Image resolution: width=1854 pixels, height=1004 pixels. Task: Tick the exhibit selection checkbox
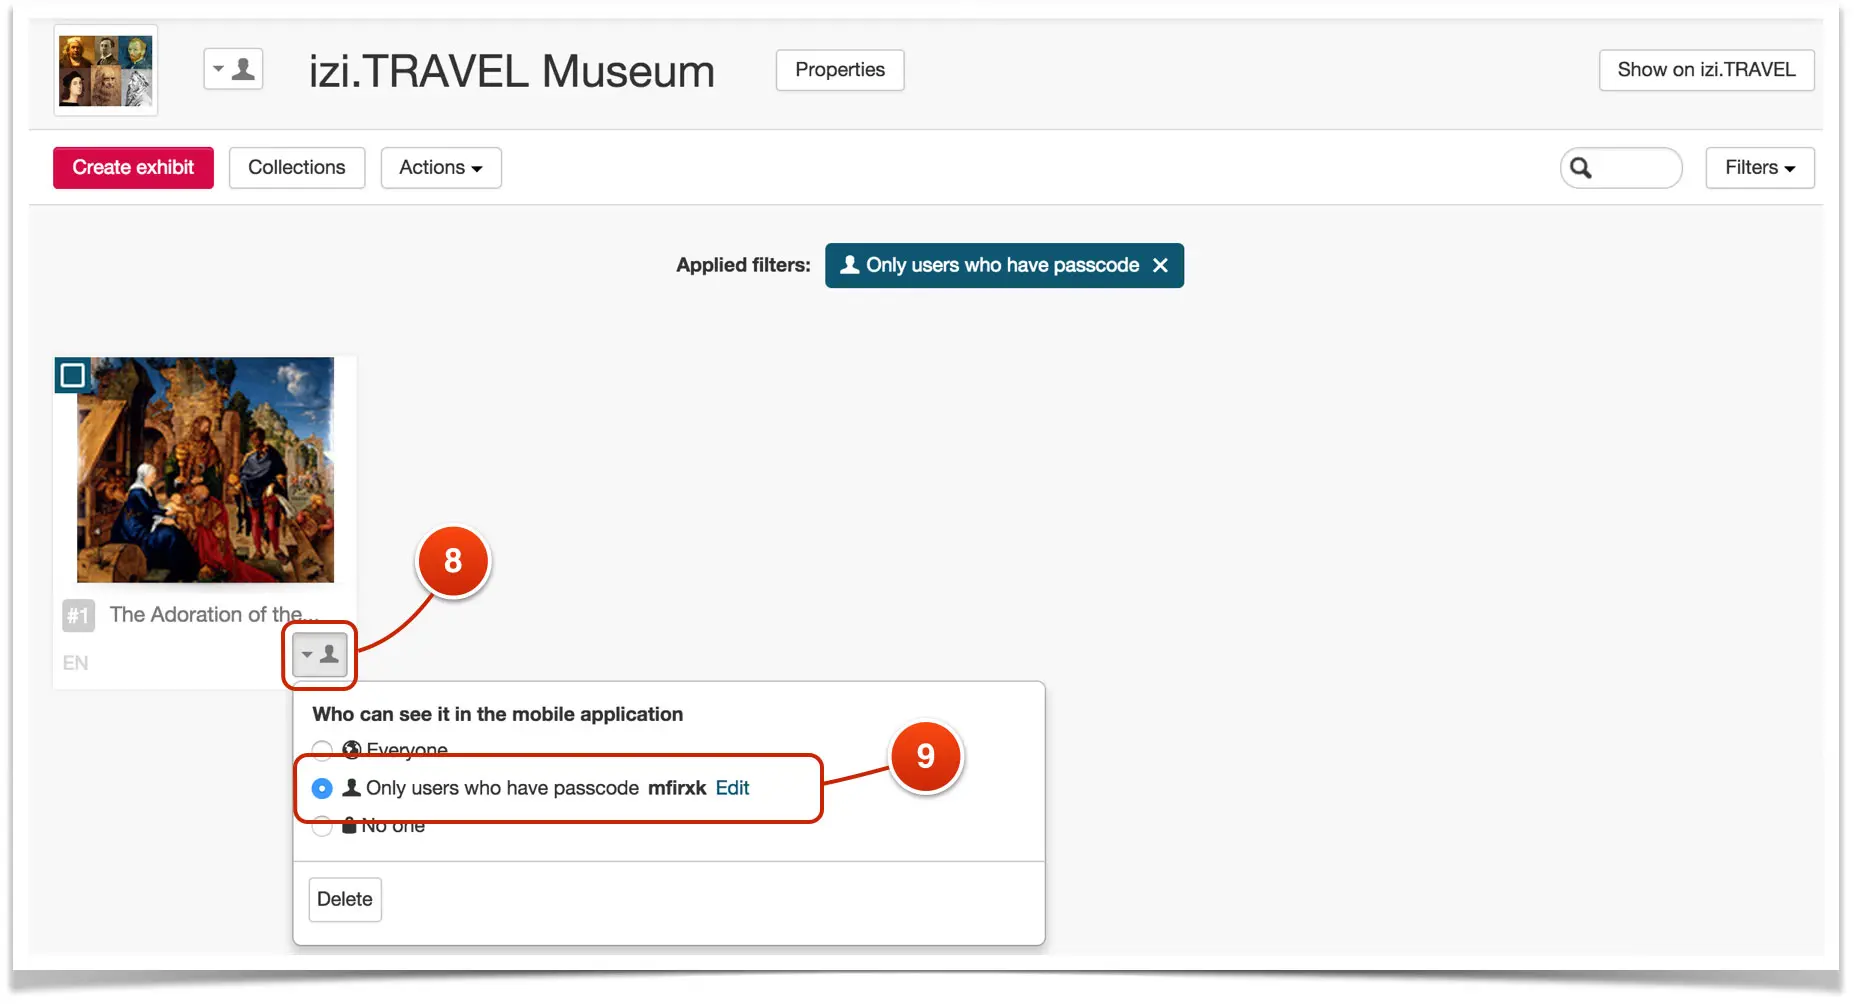point(72,375)
